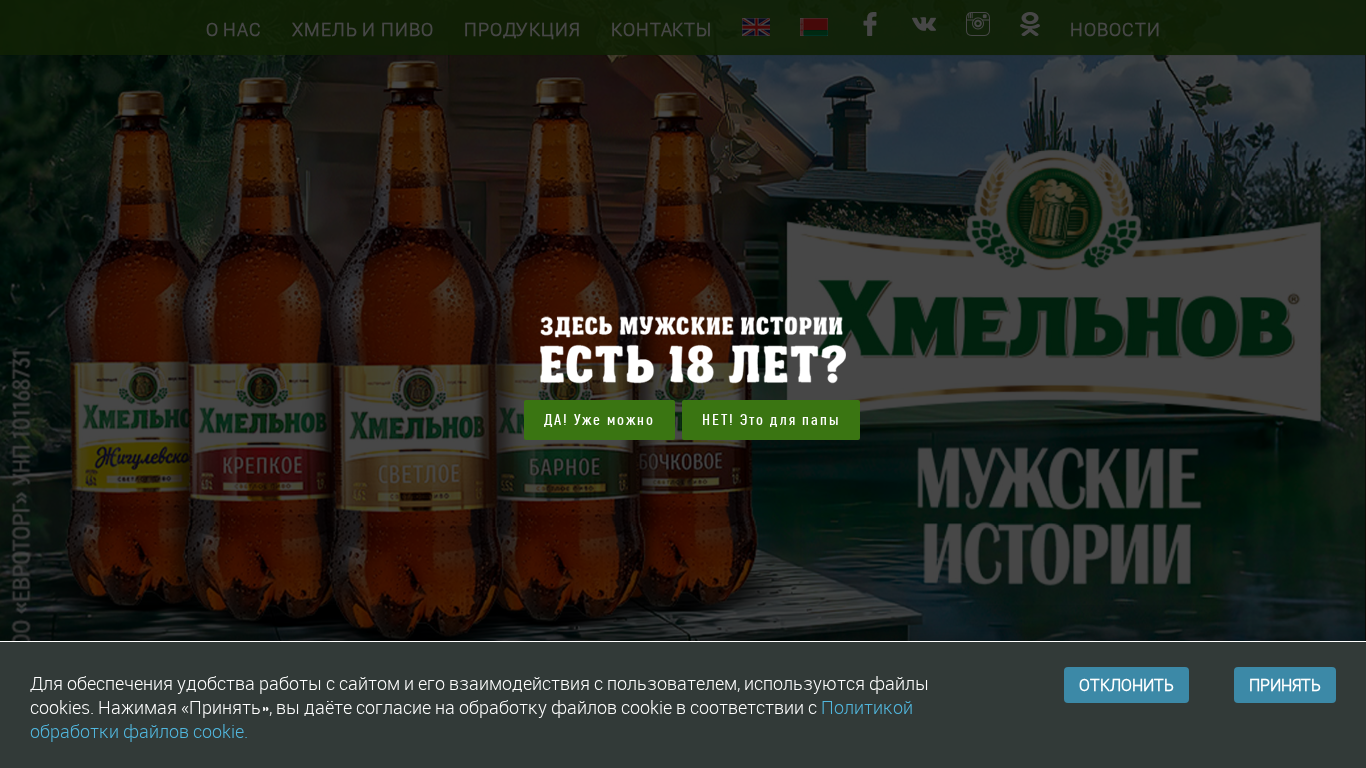Open the НОВОСТИ menu item
This screenshot has width=1366, height=768.
pyautogui.click(x=1115, y=30)
